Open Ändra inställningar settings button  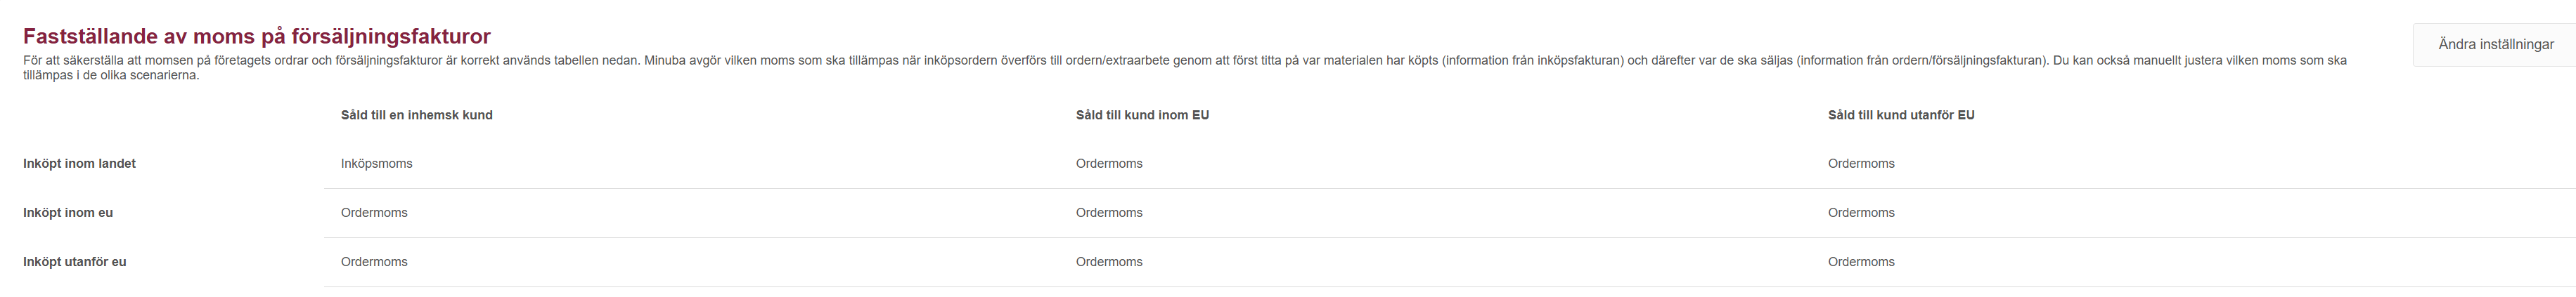coord(2495,44)
